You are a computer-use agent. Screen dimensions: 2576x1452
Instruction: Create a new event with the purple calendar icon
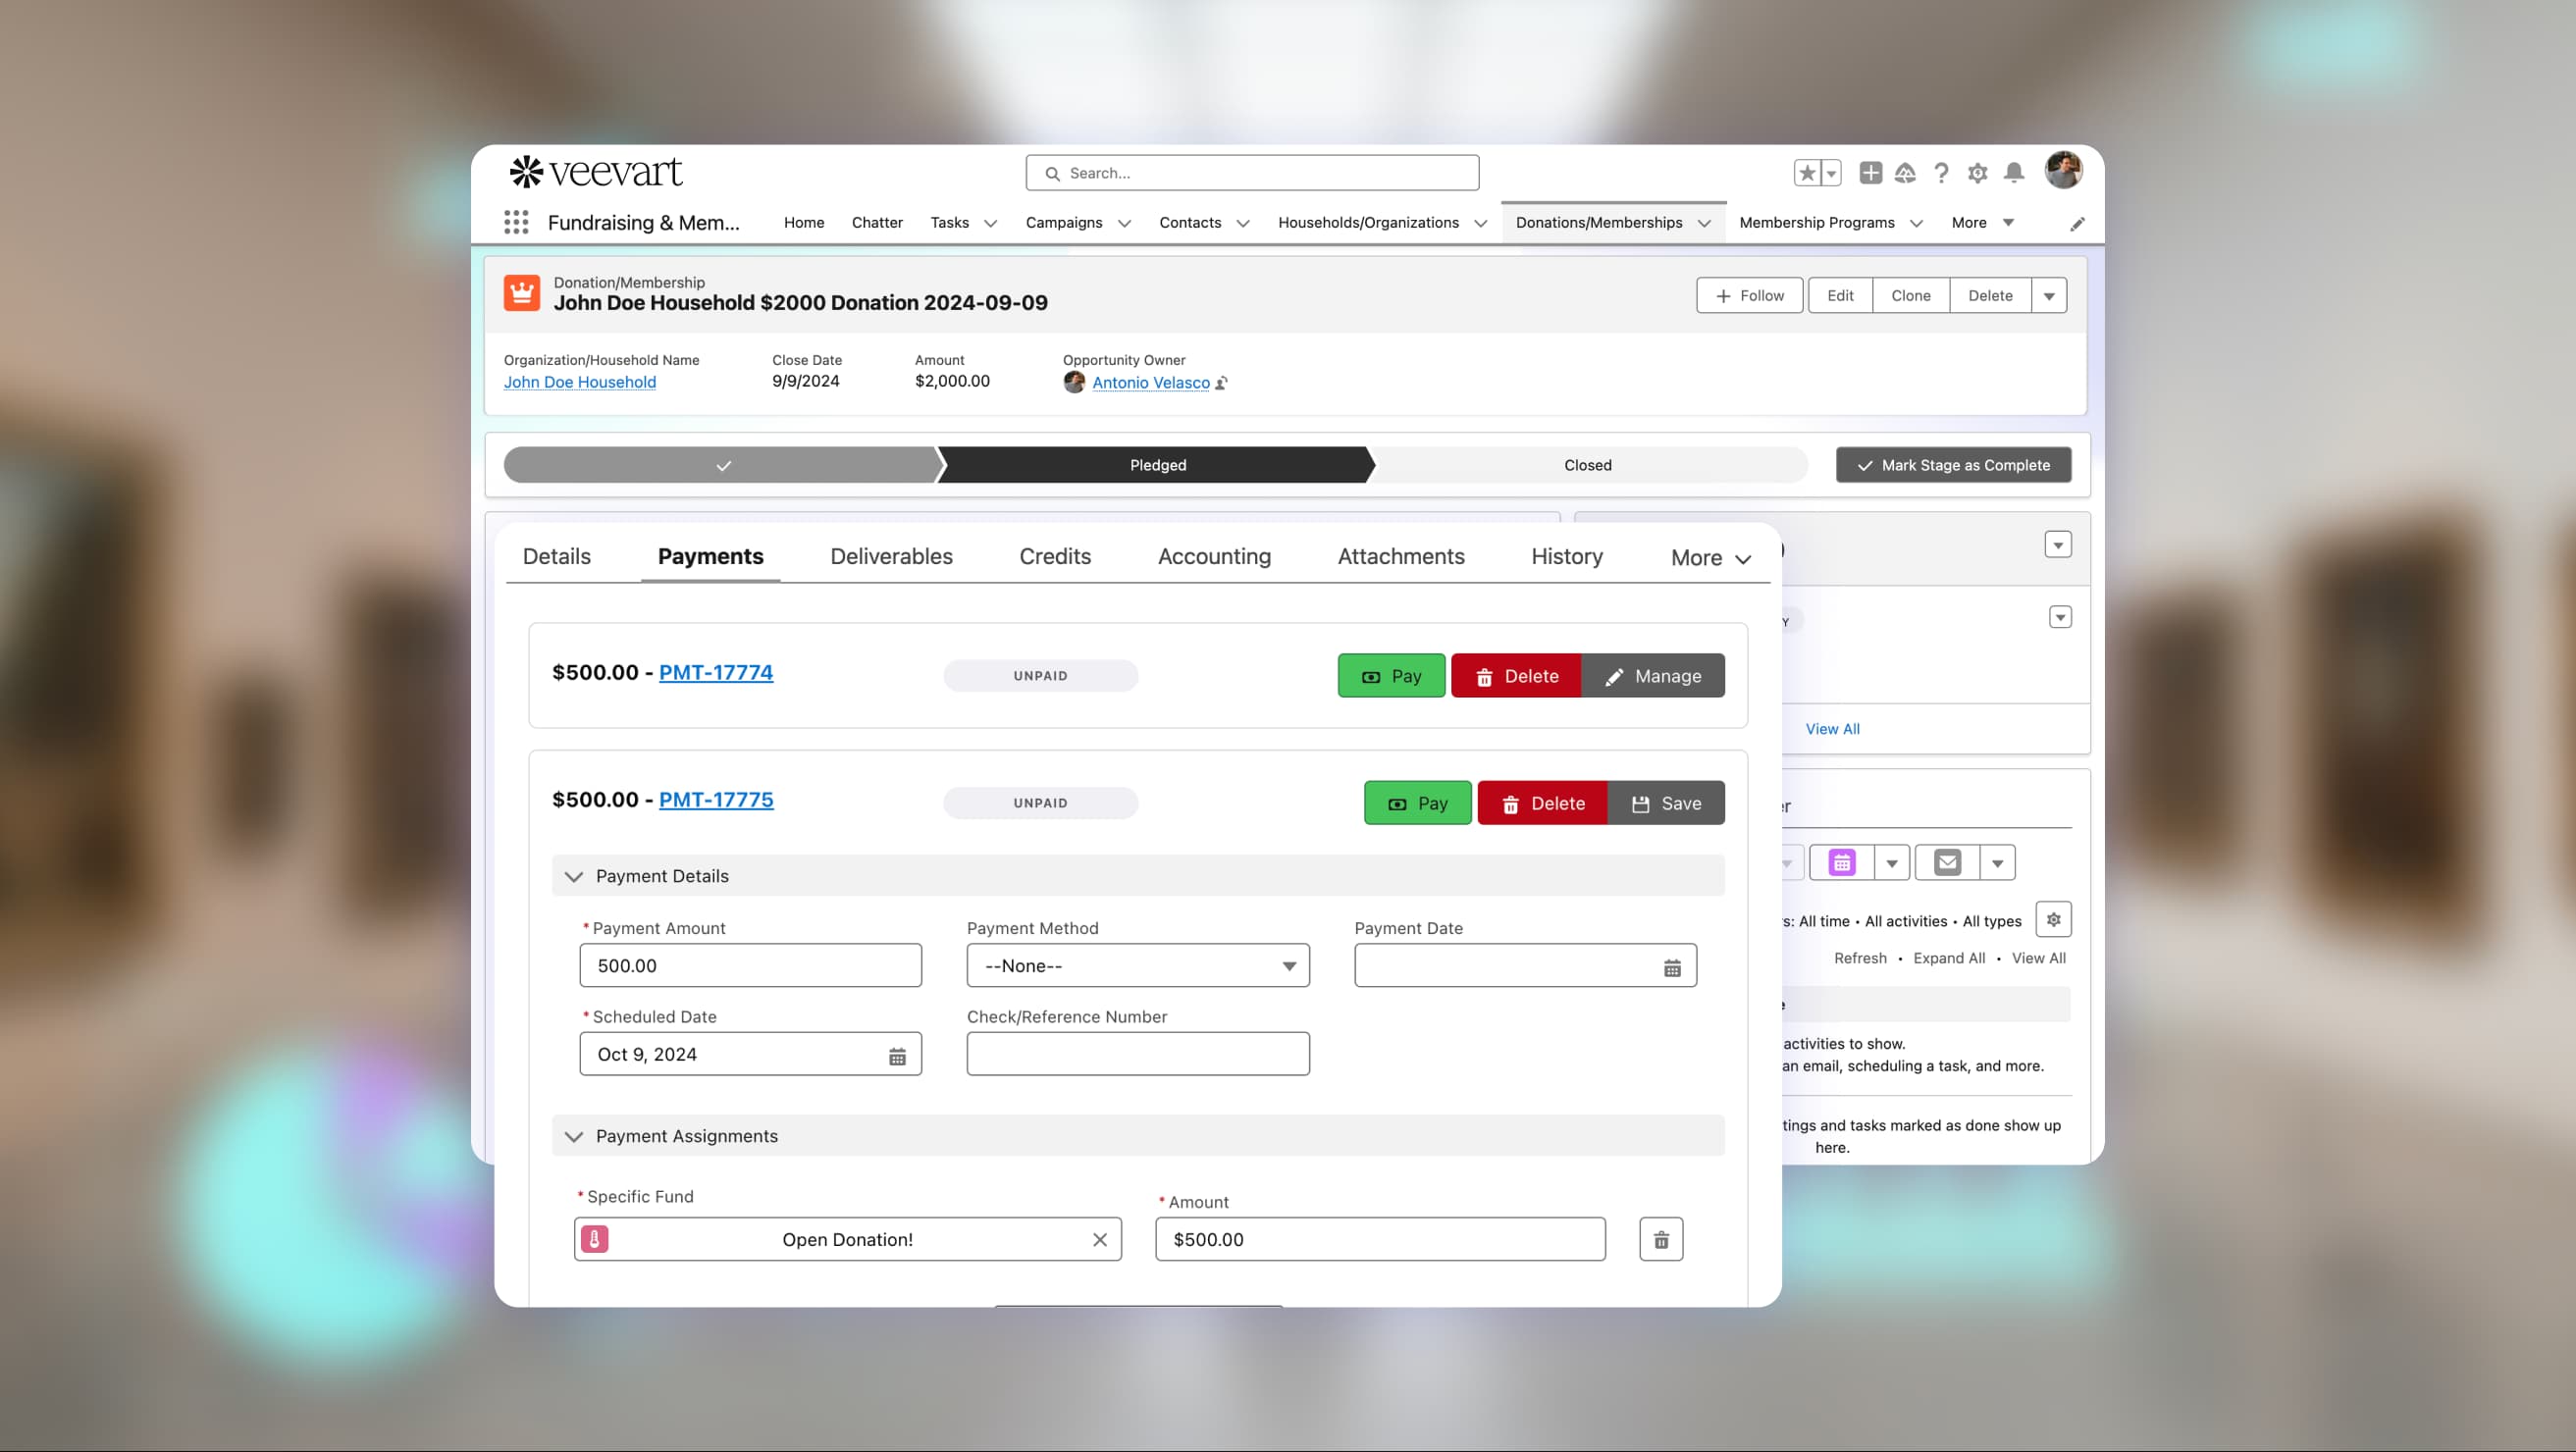1841,861
